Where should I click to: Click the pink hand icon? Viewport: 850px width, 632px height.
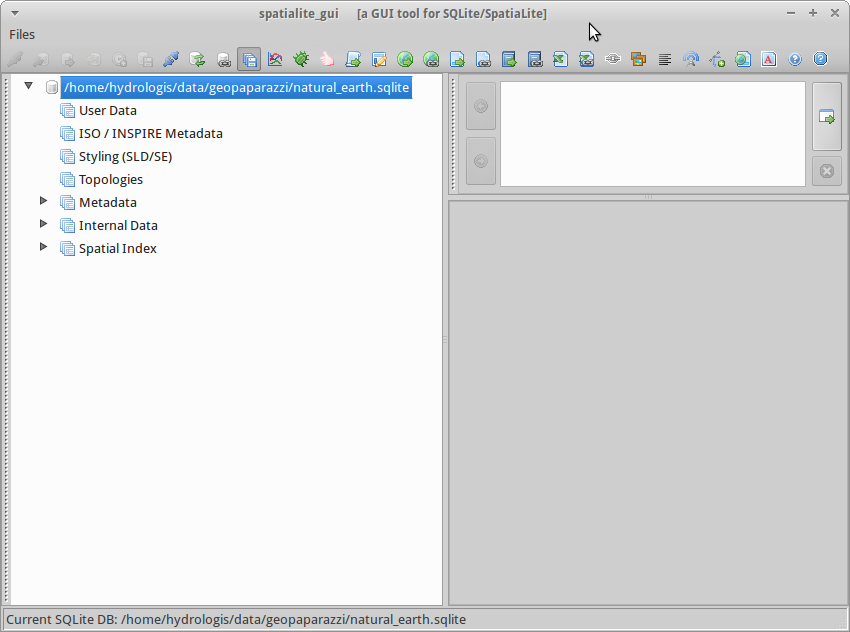click(327, 59)
